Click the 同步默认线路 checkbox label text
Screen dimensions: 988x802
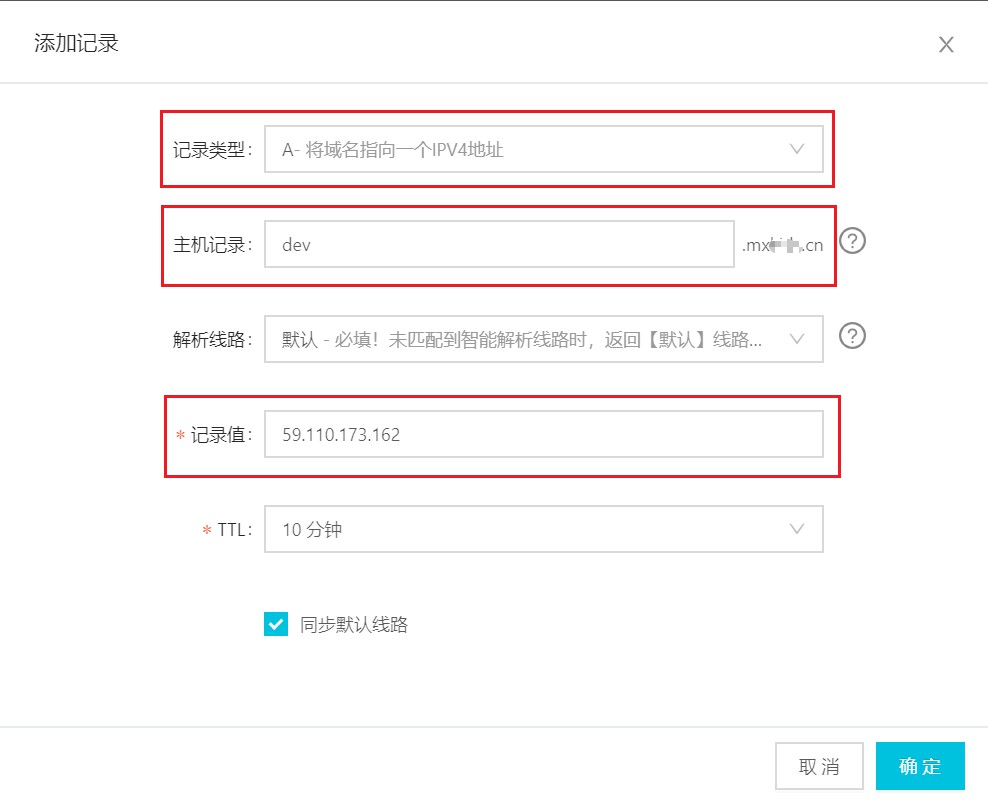354,625
